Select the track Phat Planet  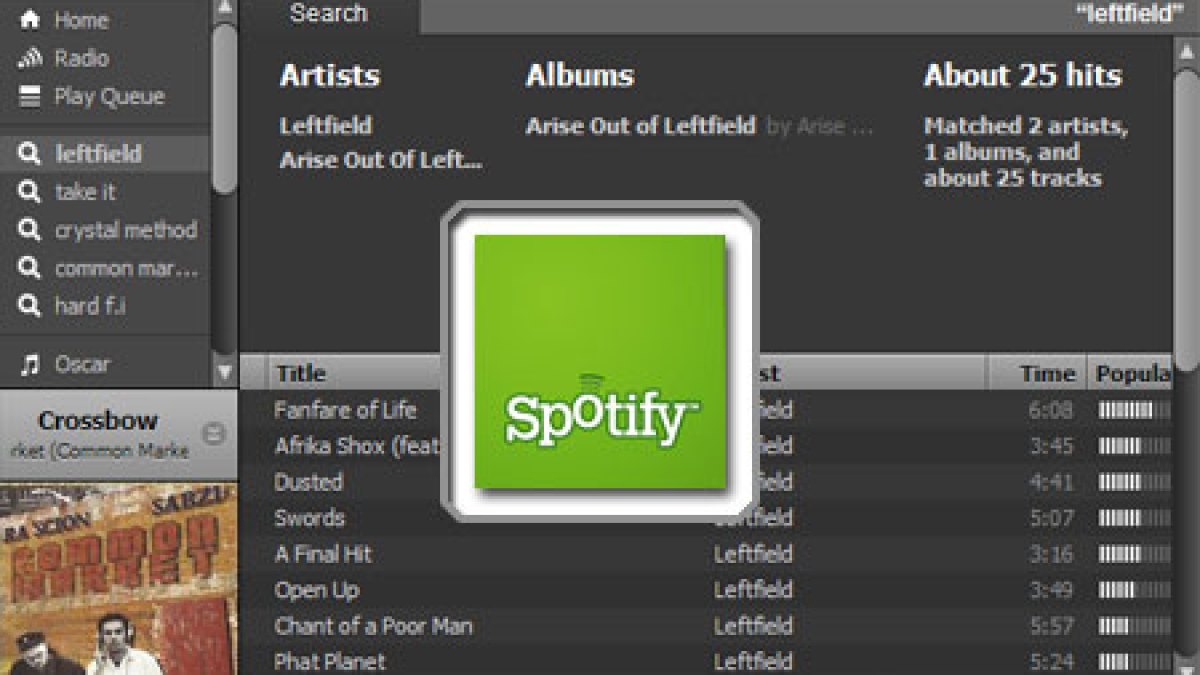pyautogui.click(x=330, y=662)
